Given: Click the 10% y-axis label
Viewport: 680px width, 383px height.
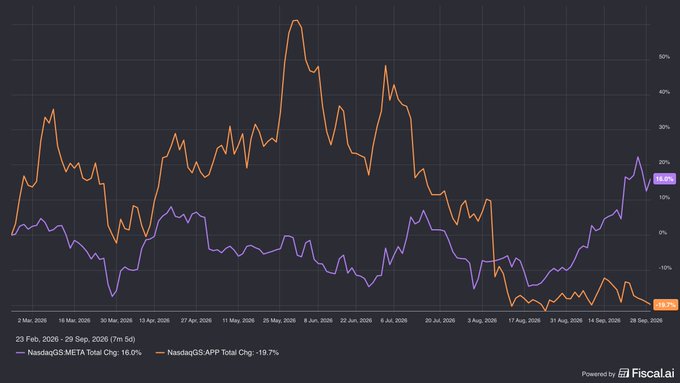Looking at the screenshot, I should point(664,197).
